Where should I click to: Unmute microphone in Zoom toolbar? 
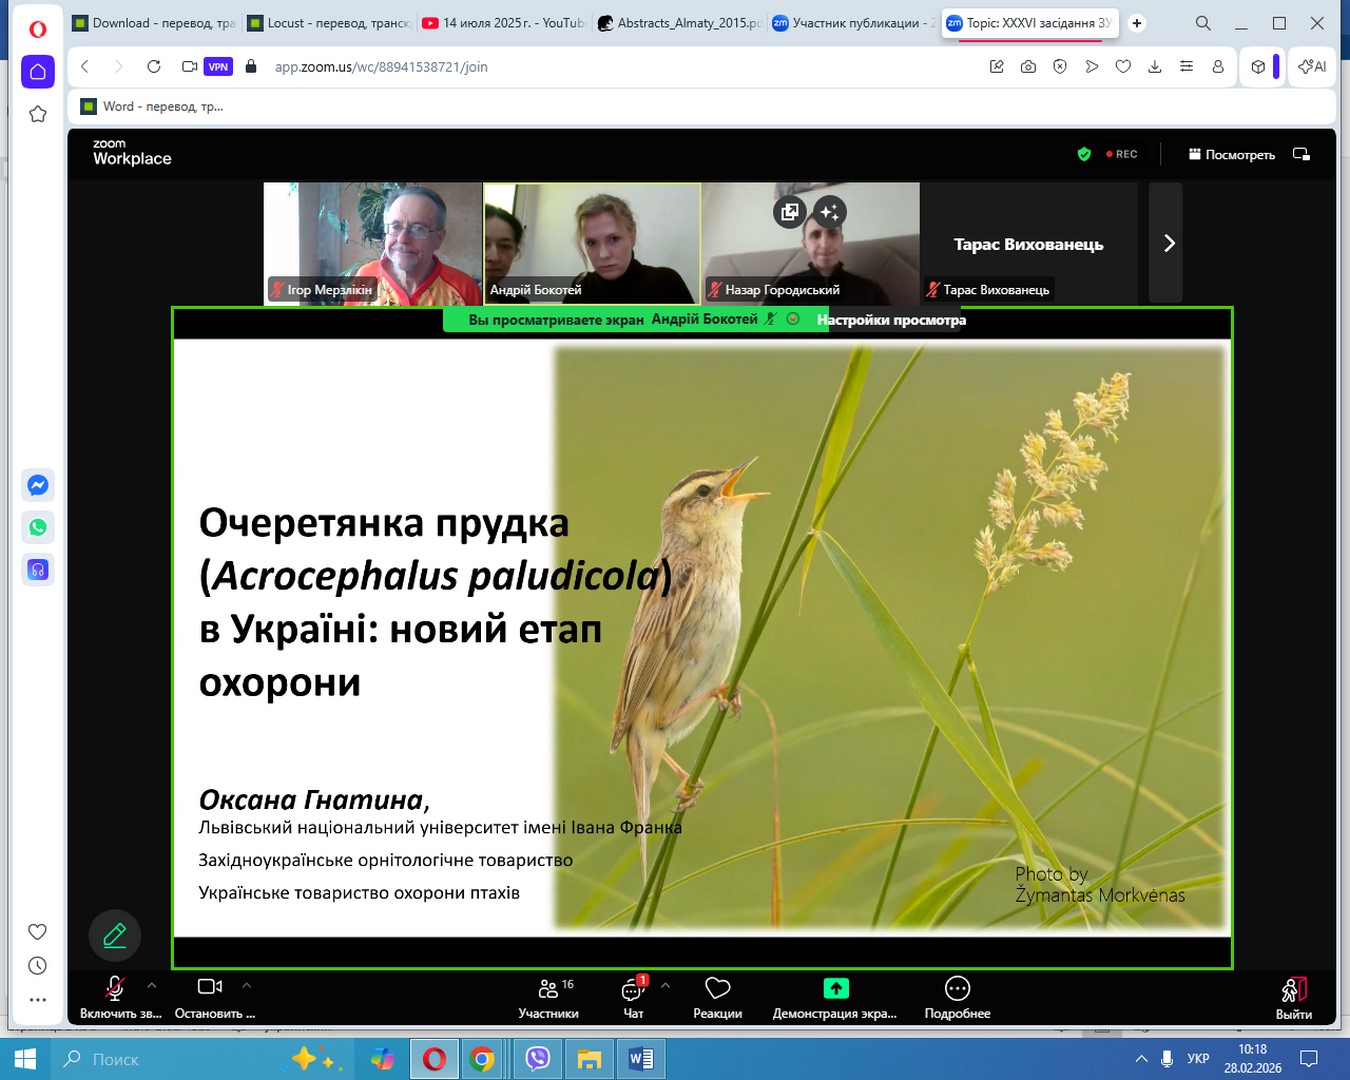115,997
